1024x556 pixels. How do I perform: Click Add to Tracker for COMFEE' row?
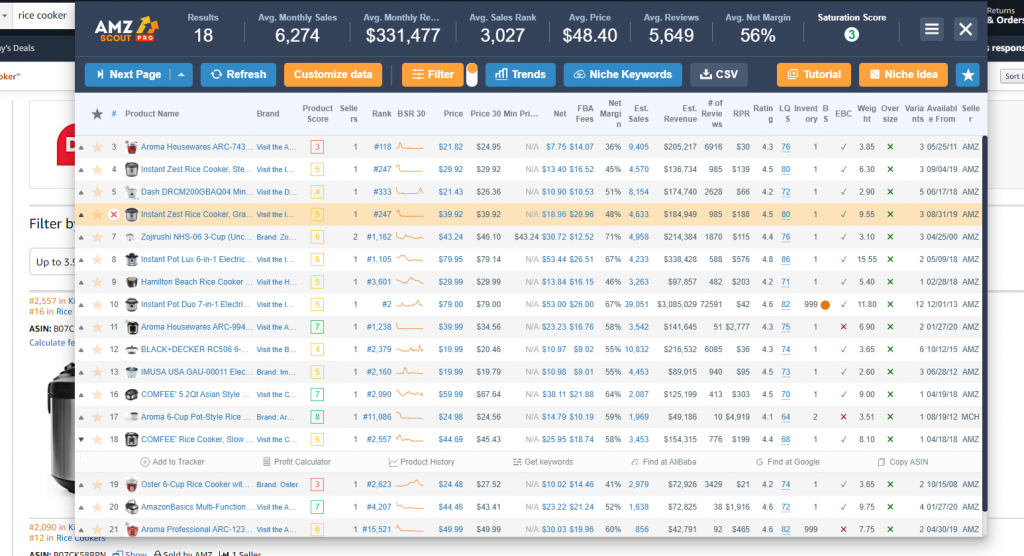172,462
